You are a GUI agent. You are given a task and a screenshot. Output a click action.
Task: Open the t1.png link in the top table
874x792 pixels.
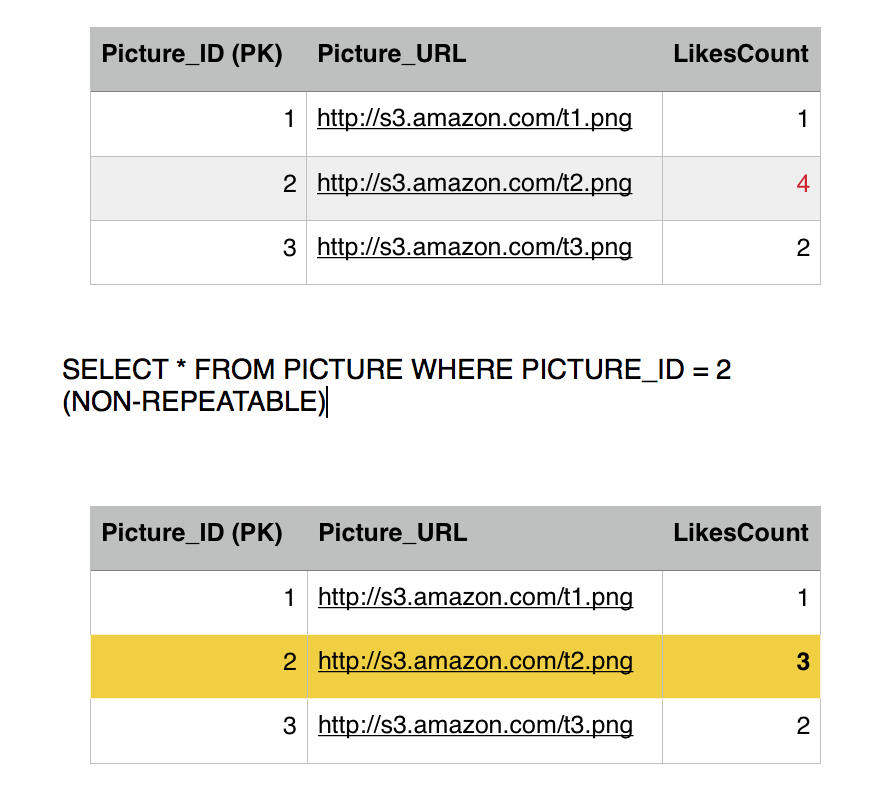coord(474,120)
